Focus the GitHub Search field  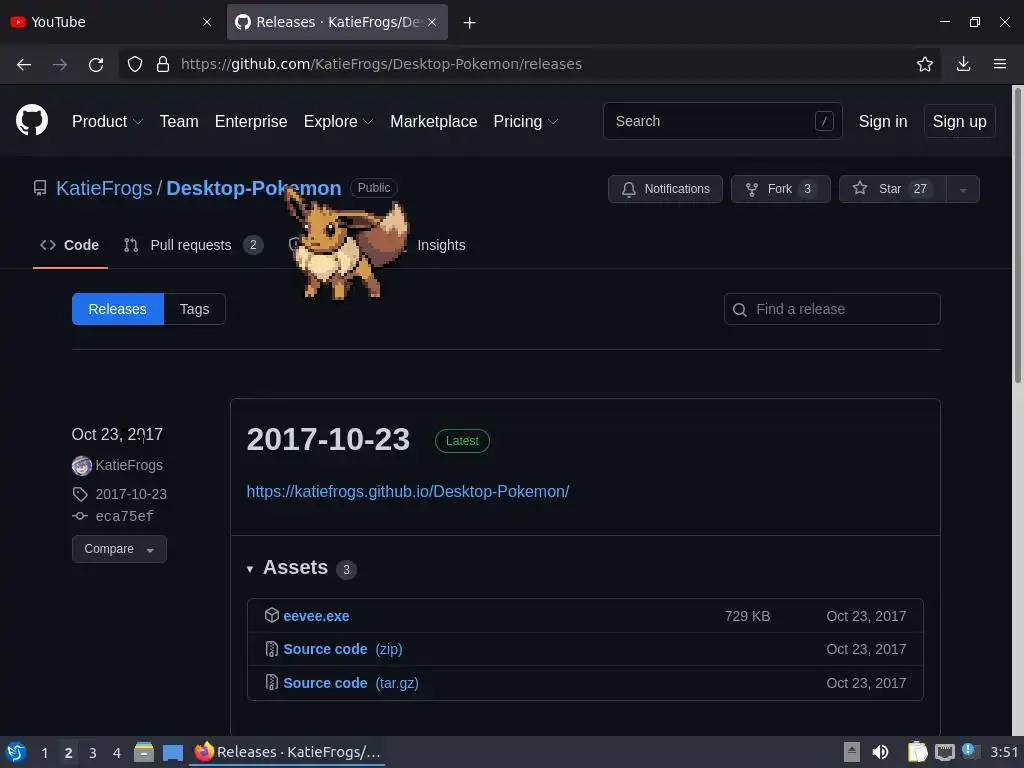point(722,121)
